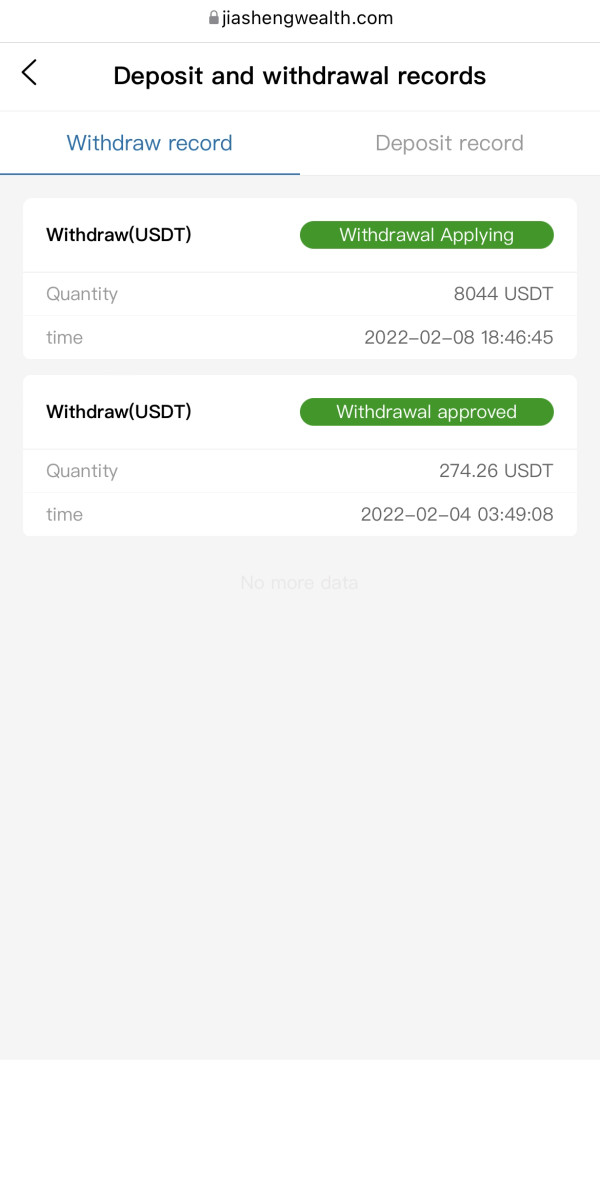Tap the 2022-02-08 18:46:45 timestamp
The width and height of the screenshot is (600, 1187).
click(459, 338)
